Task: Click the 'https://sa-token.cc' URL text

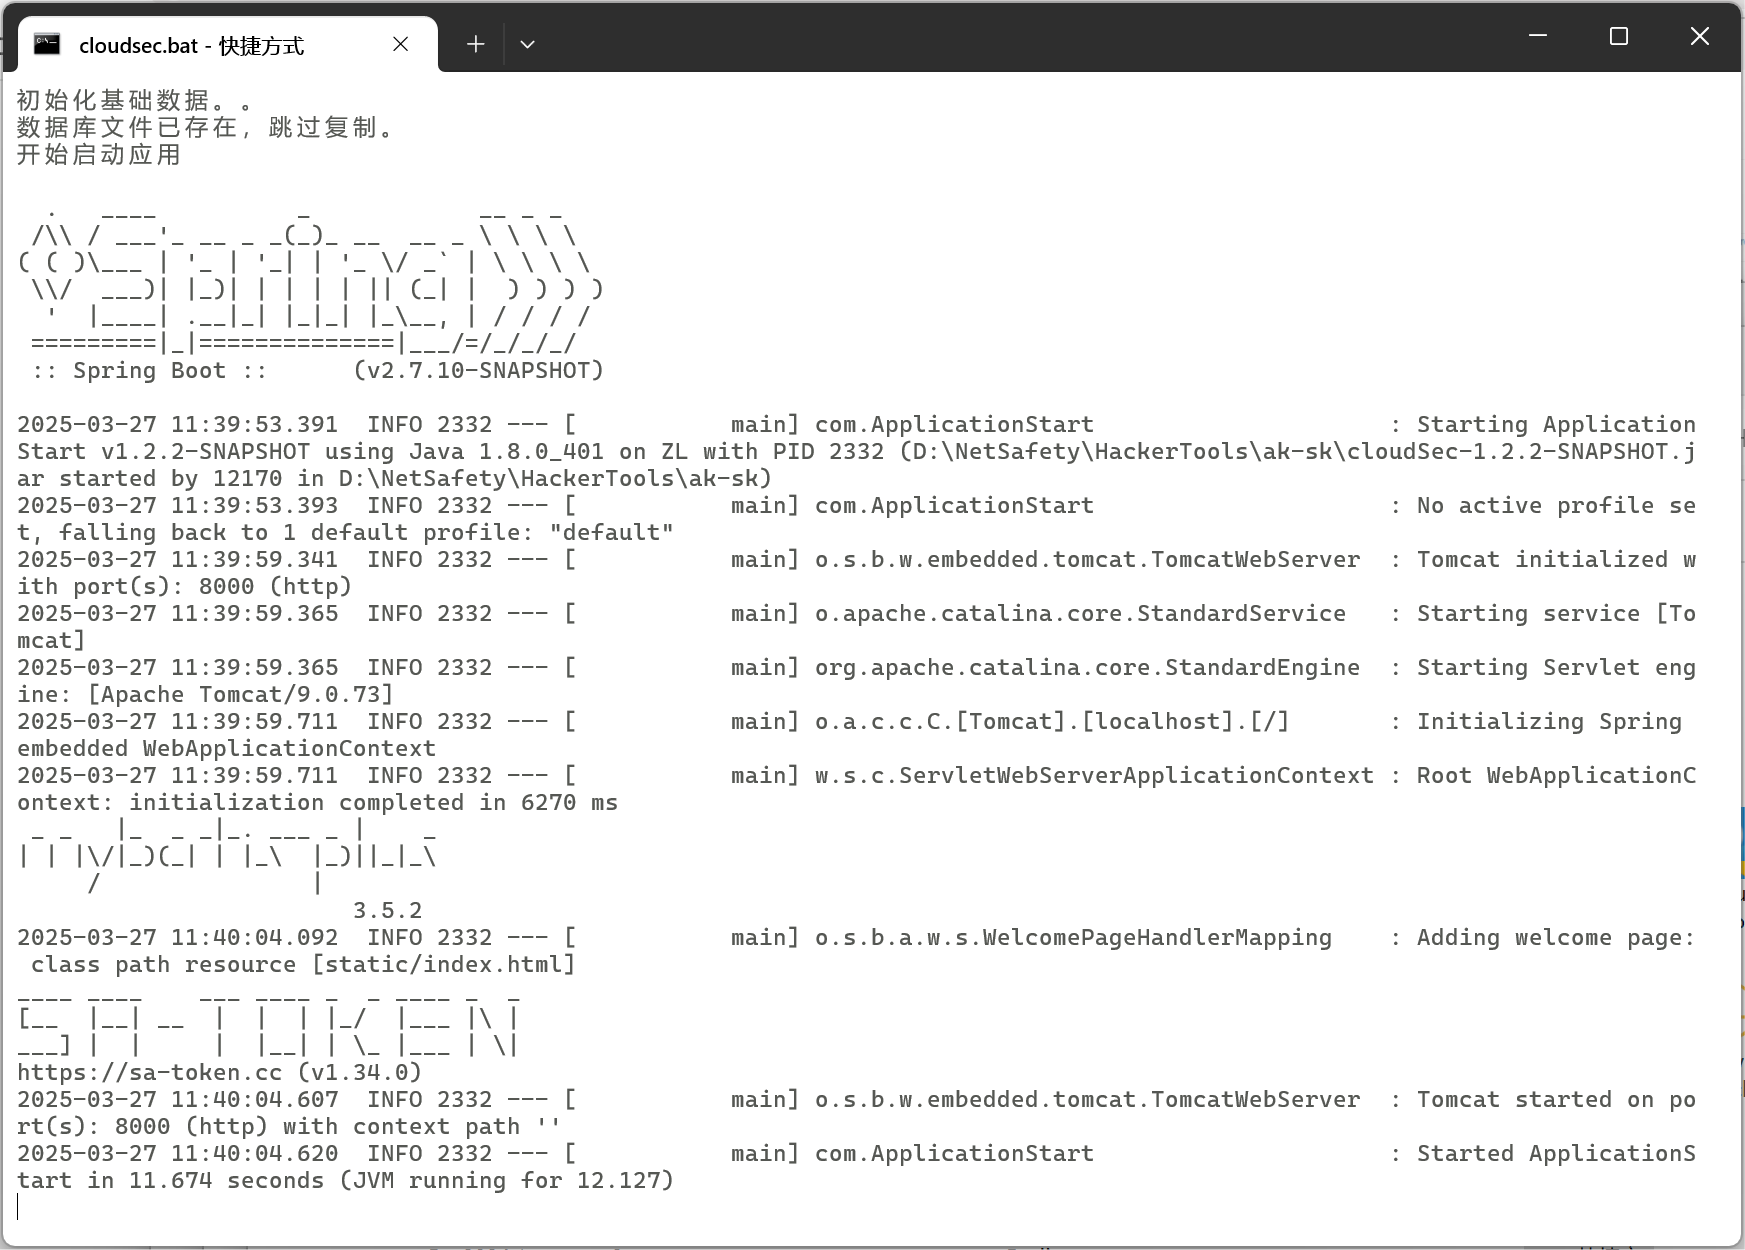Action: pyautogui.click(x=150, y=1073)
